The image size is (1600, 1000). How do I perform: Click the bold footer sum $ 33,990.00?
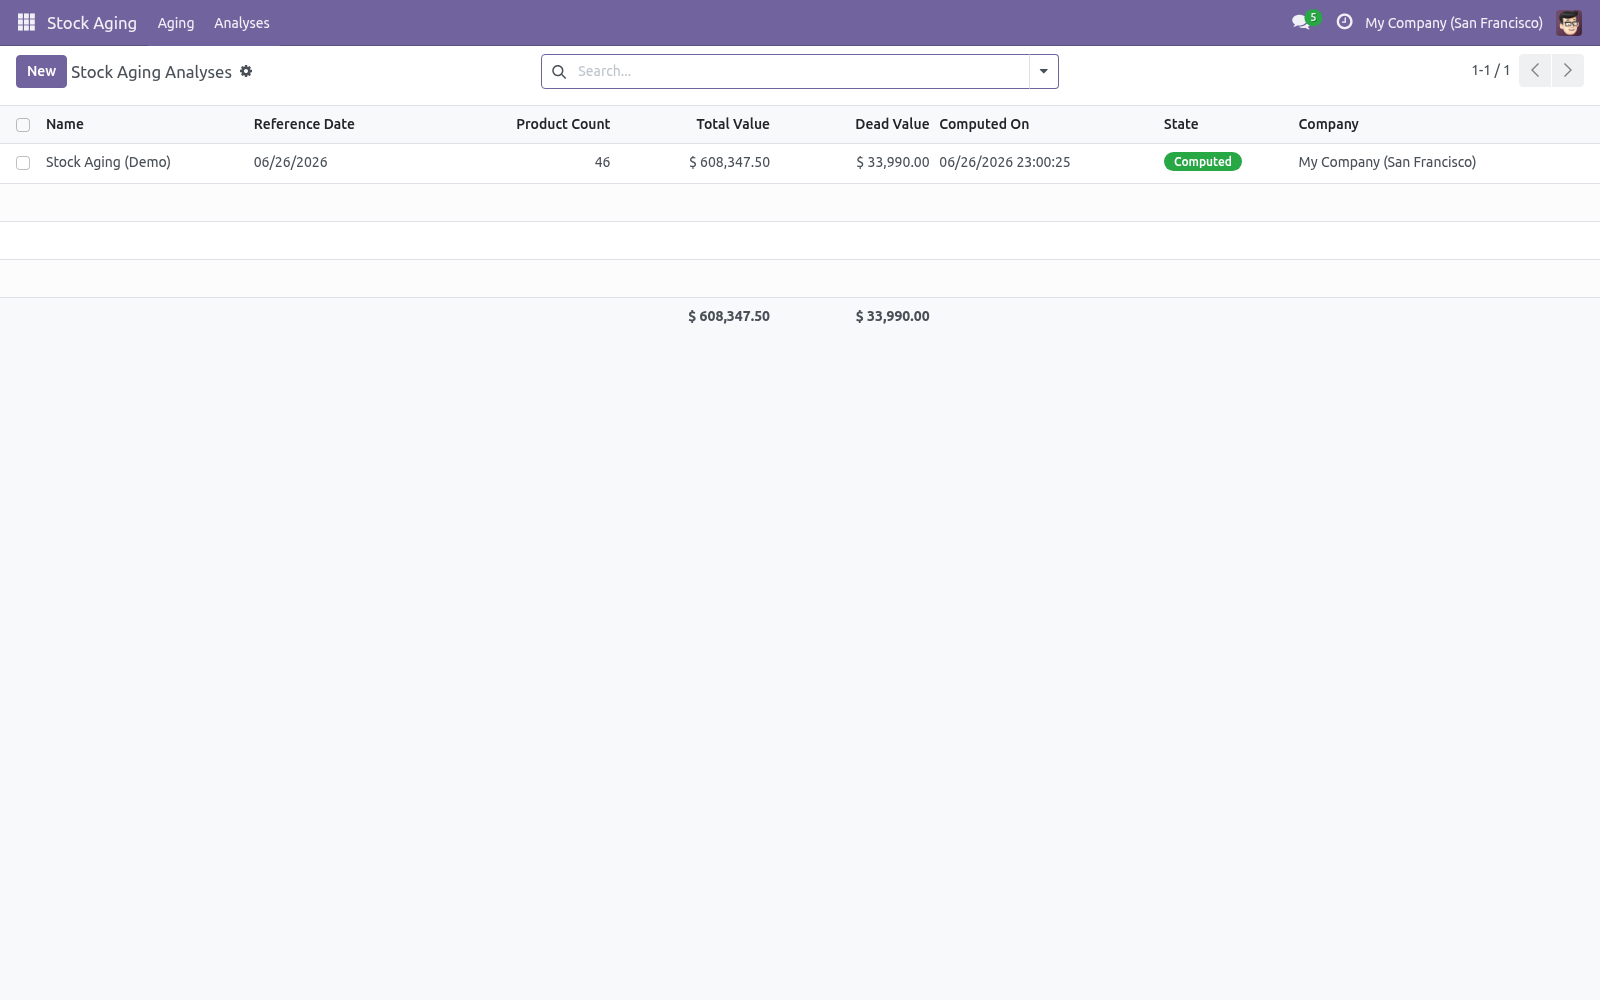pos(892,316)
